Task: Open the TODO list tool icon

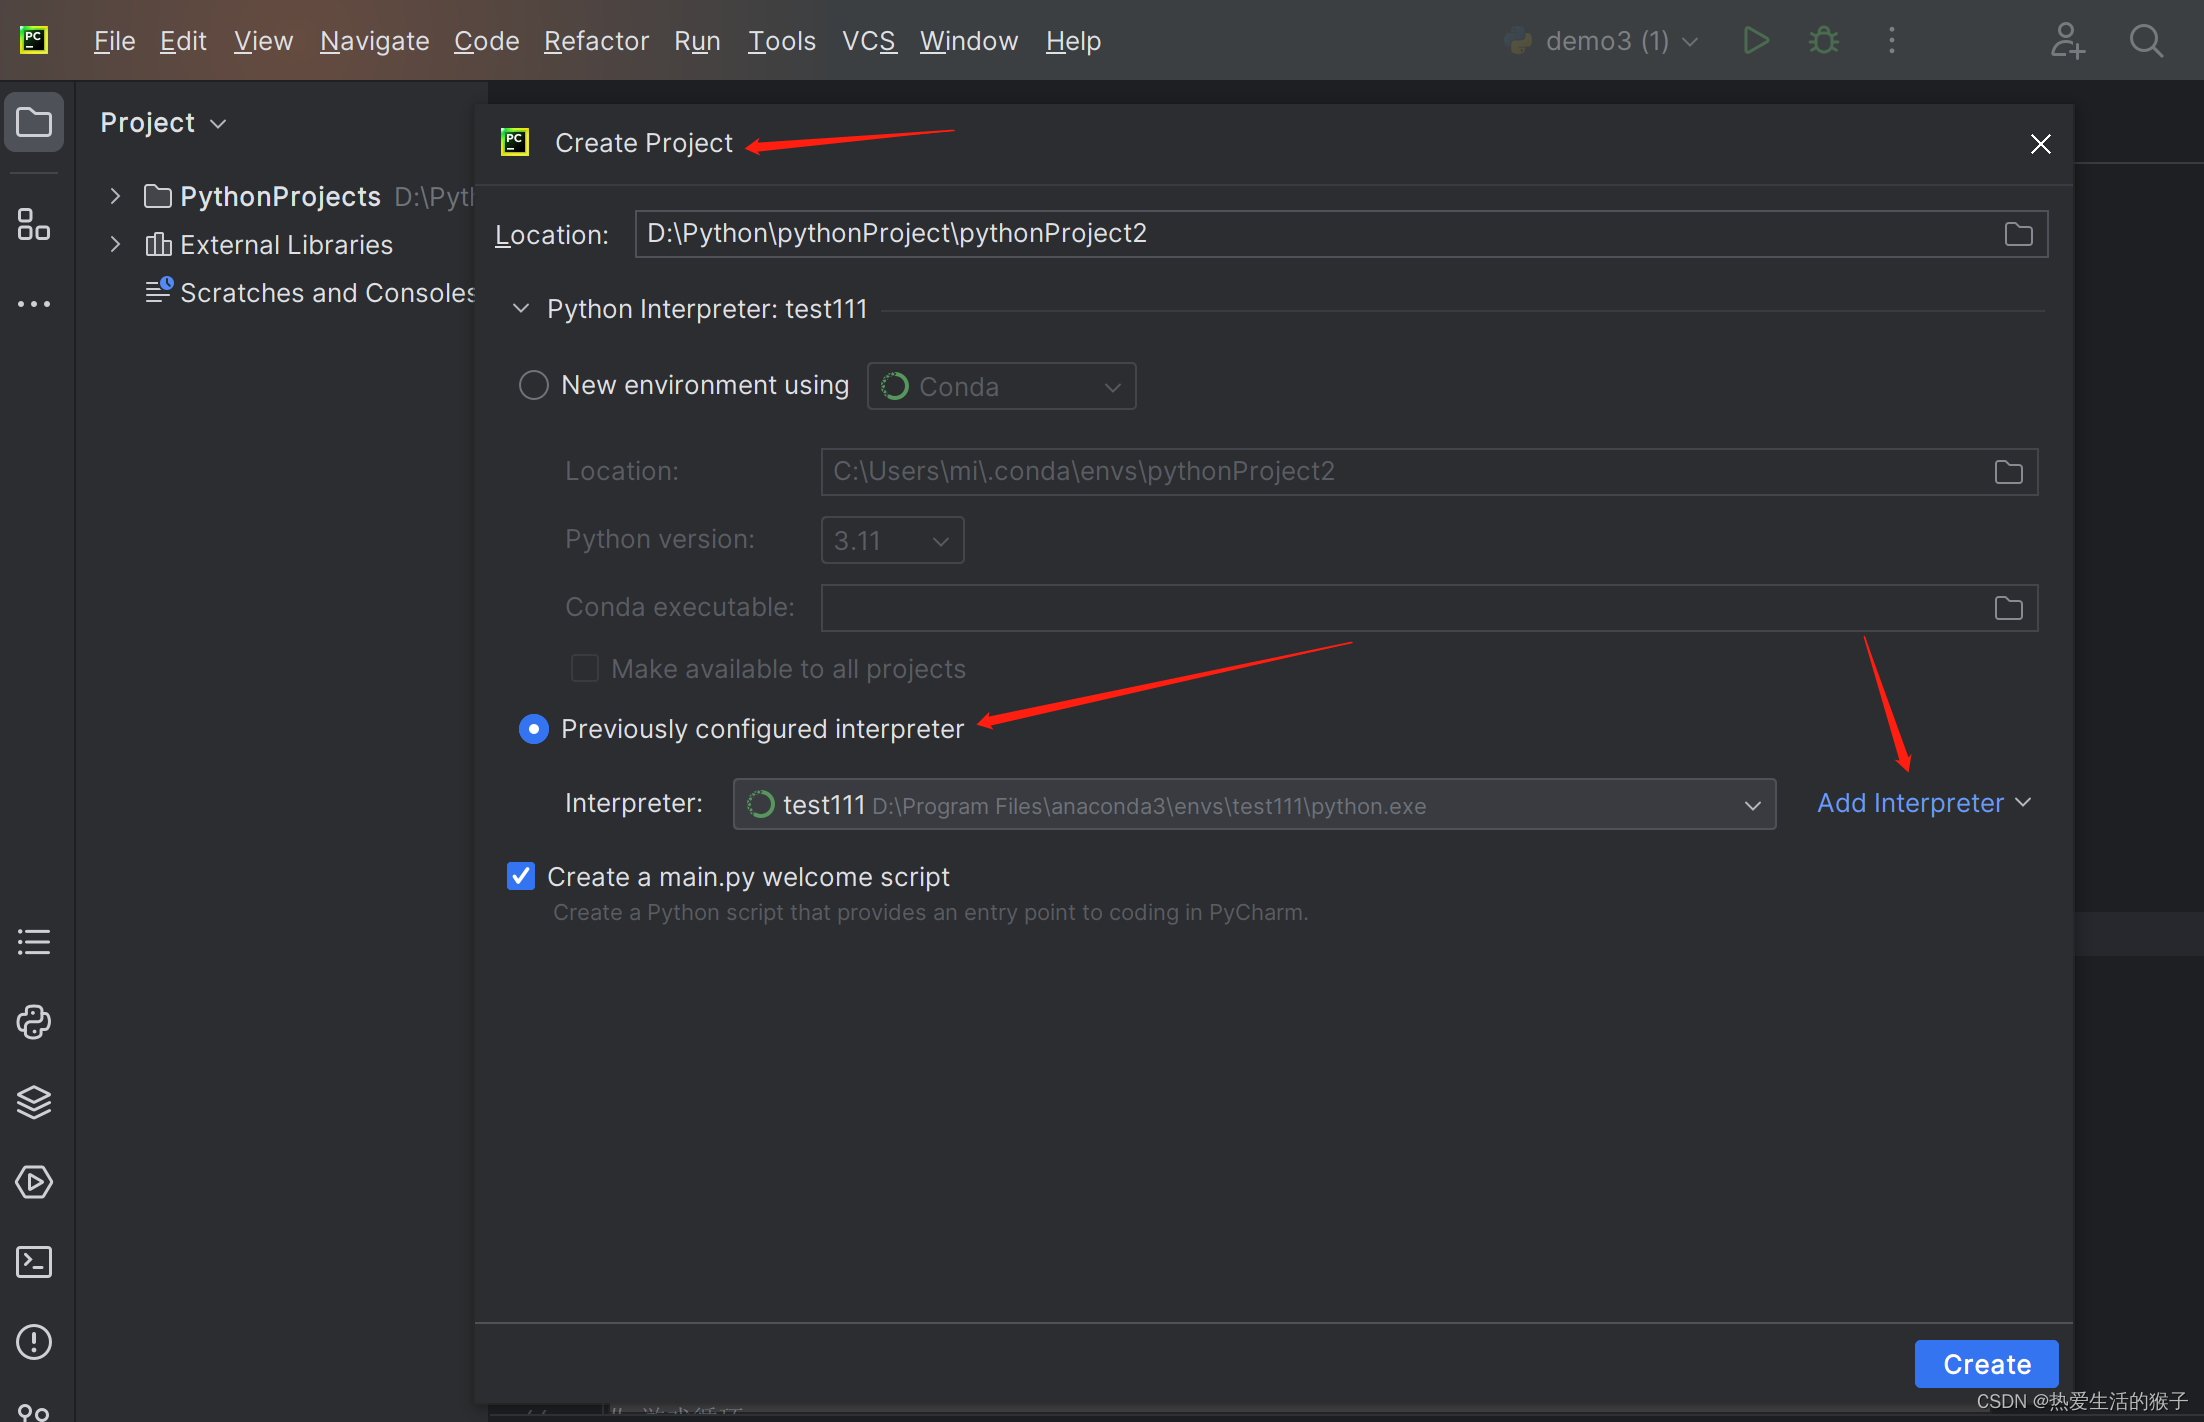Action: 34,942
